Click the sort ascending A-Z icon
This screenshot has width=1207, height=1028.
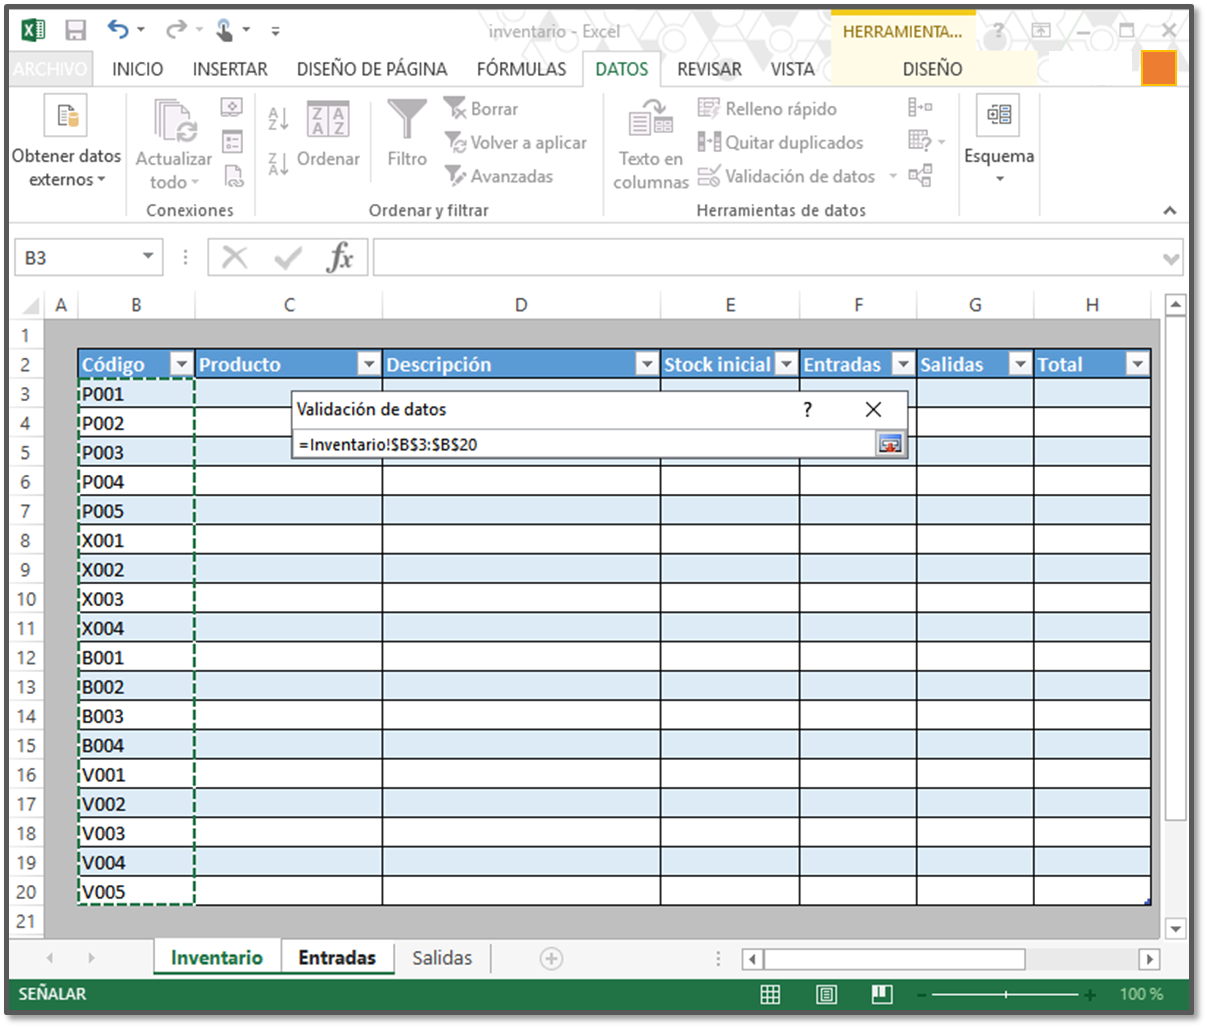tap(279, 118)
